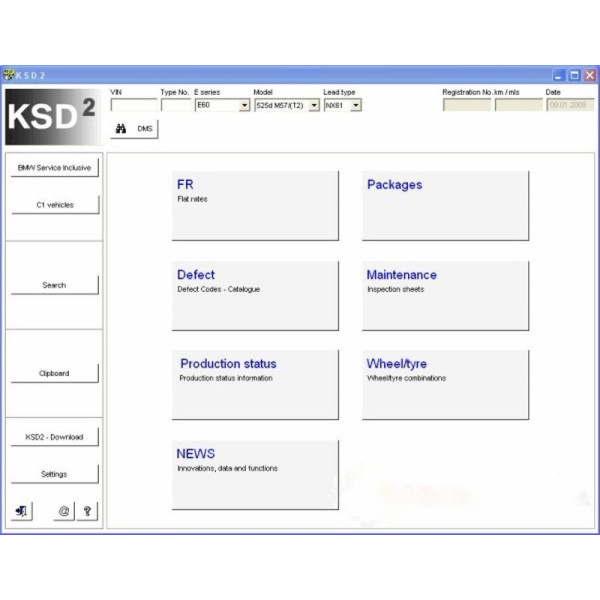Open the Defect Codes Catalogue tile
Screen dimensions: 600x600
pos(255,295)
